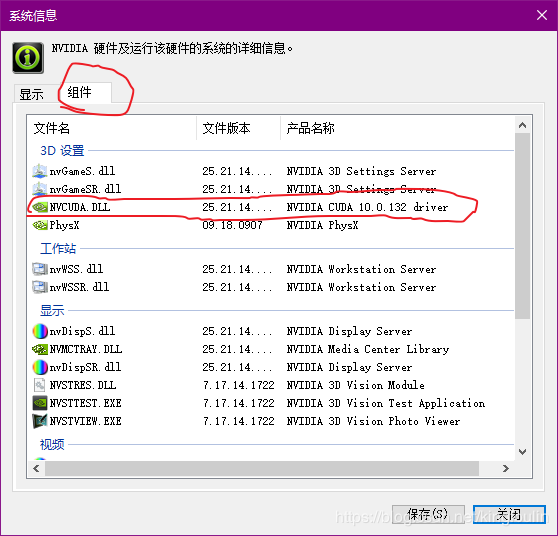
Task: Click the NVSTRES.DLL document icon
Action: point(40,385)
